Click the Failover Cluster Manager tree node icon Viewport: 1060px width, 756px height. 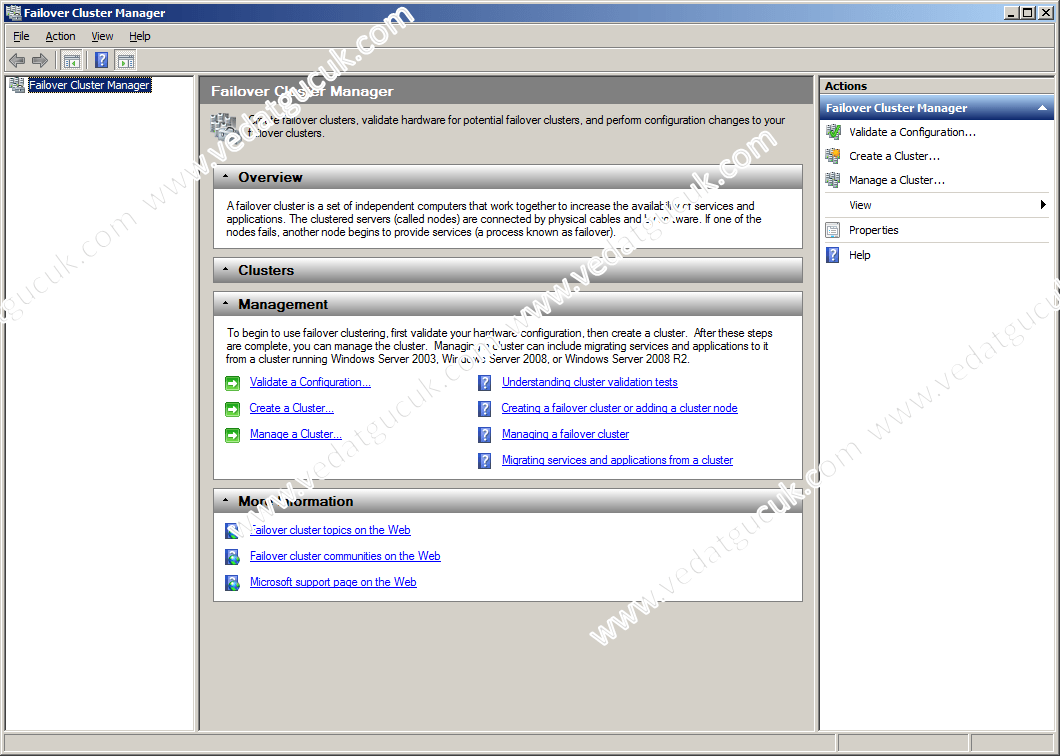coord(17,85)
